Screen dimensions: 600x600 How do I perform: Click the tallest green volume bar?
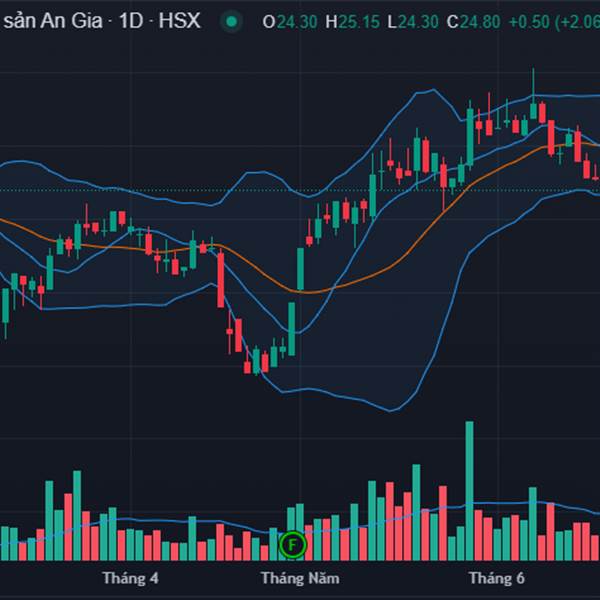pyautogui.click(x=470, y=491)
